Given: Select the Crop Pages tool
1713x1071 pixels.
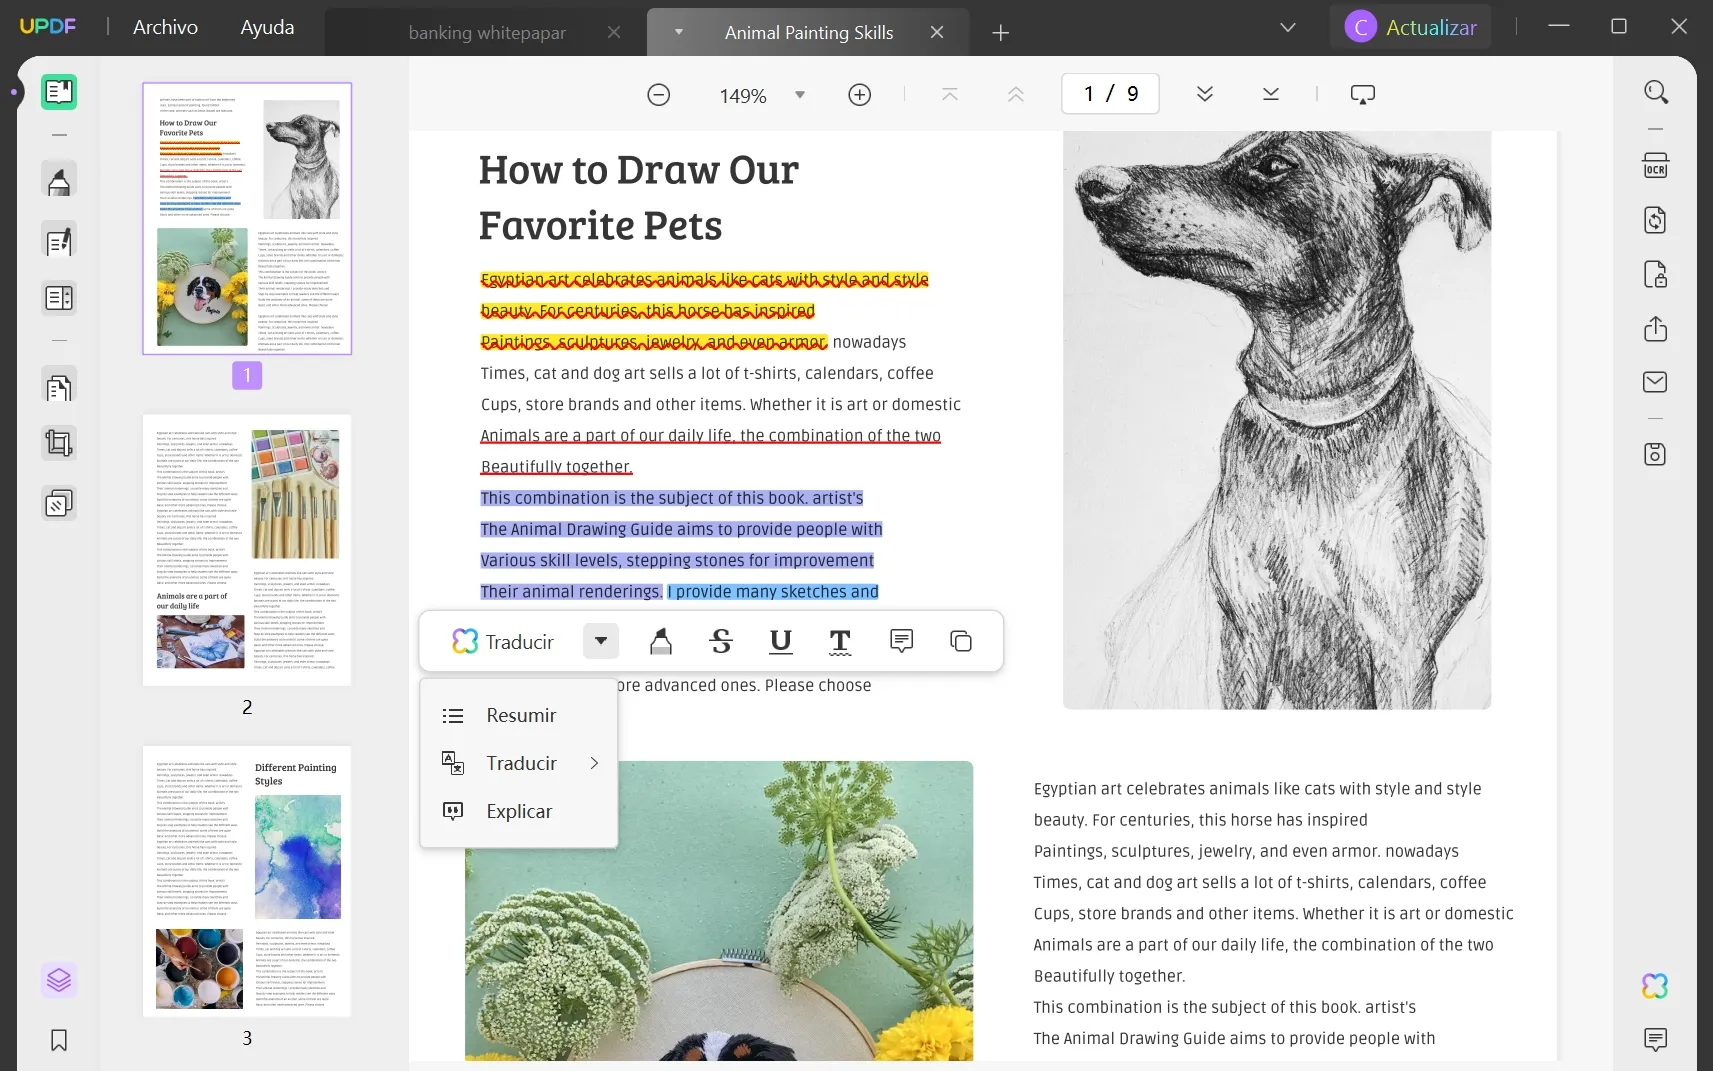Looking at the screenshot, I should point(59,443).
